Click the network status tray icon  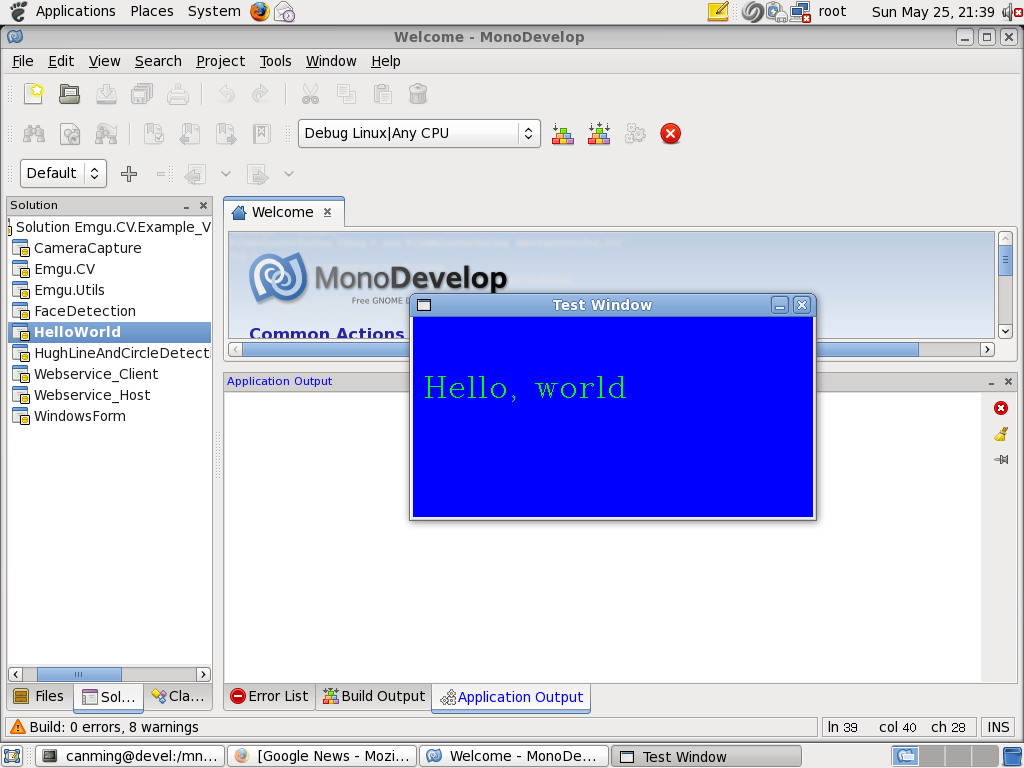coord(800,12)
